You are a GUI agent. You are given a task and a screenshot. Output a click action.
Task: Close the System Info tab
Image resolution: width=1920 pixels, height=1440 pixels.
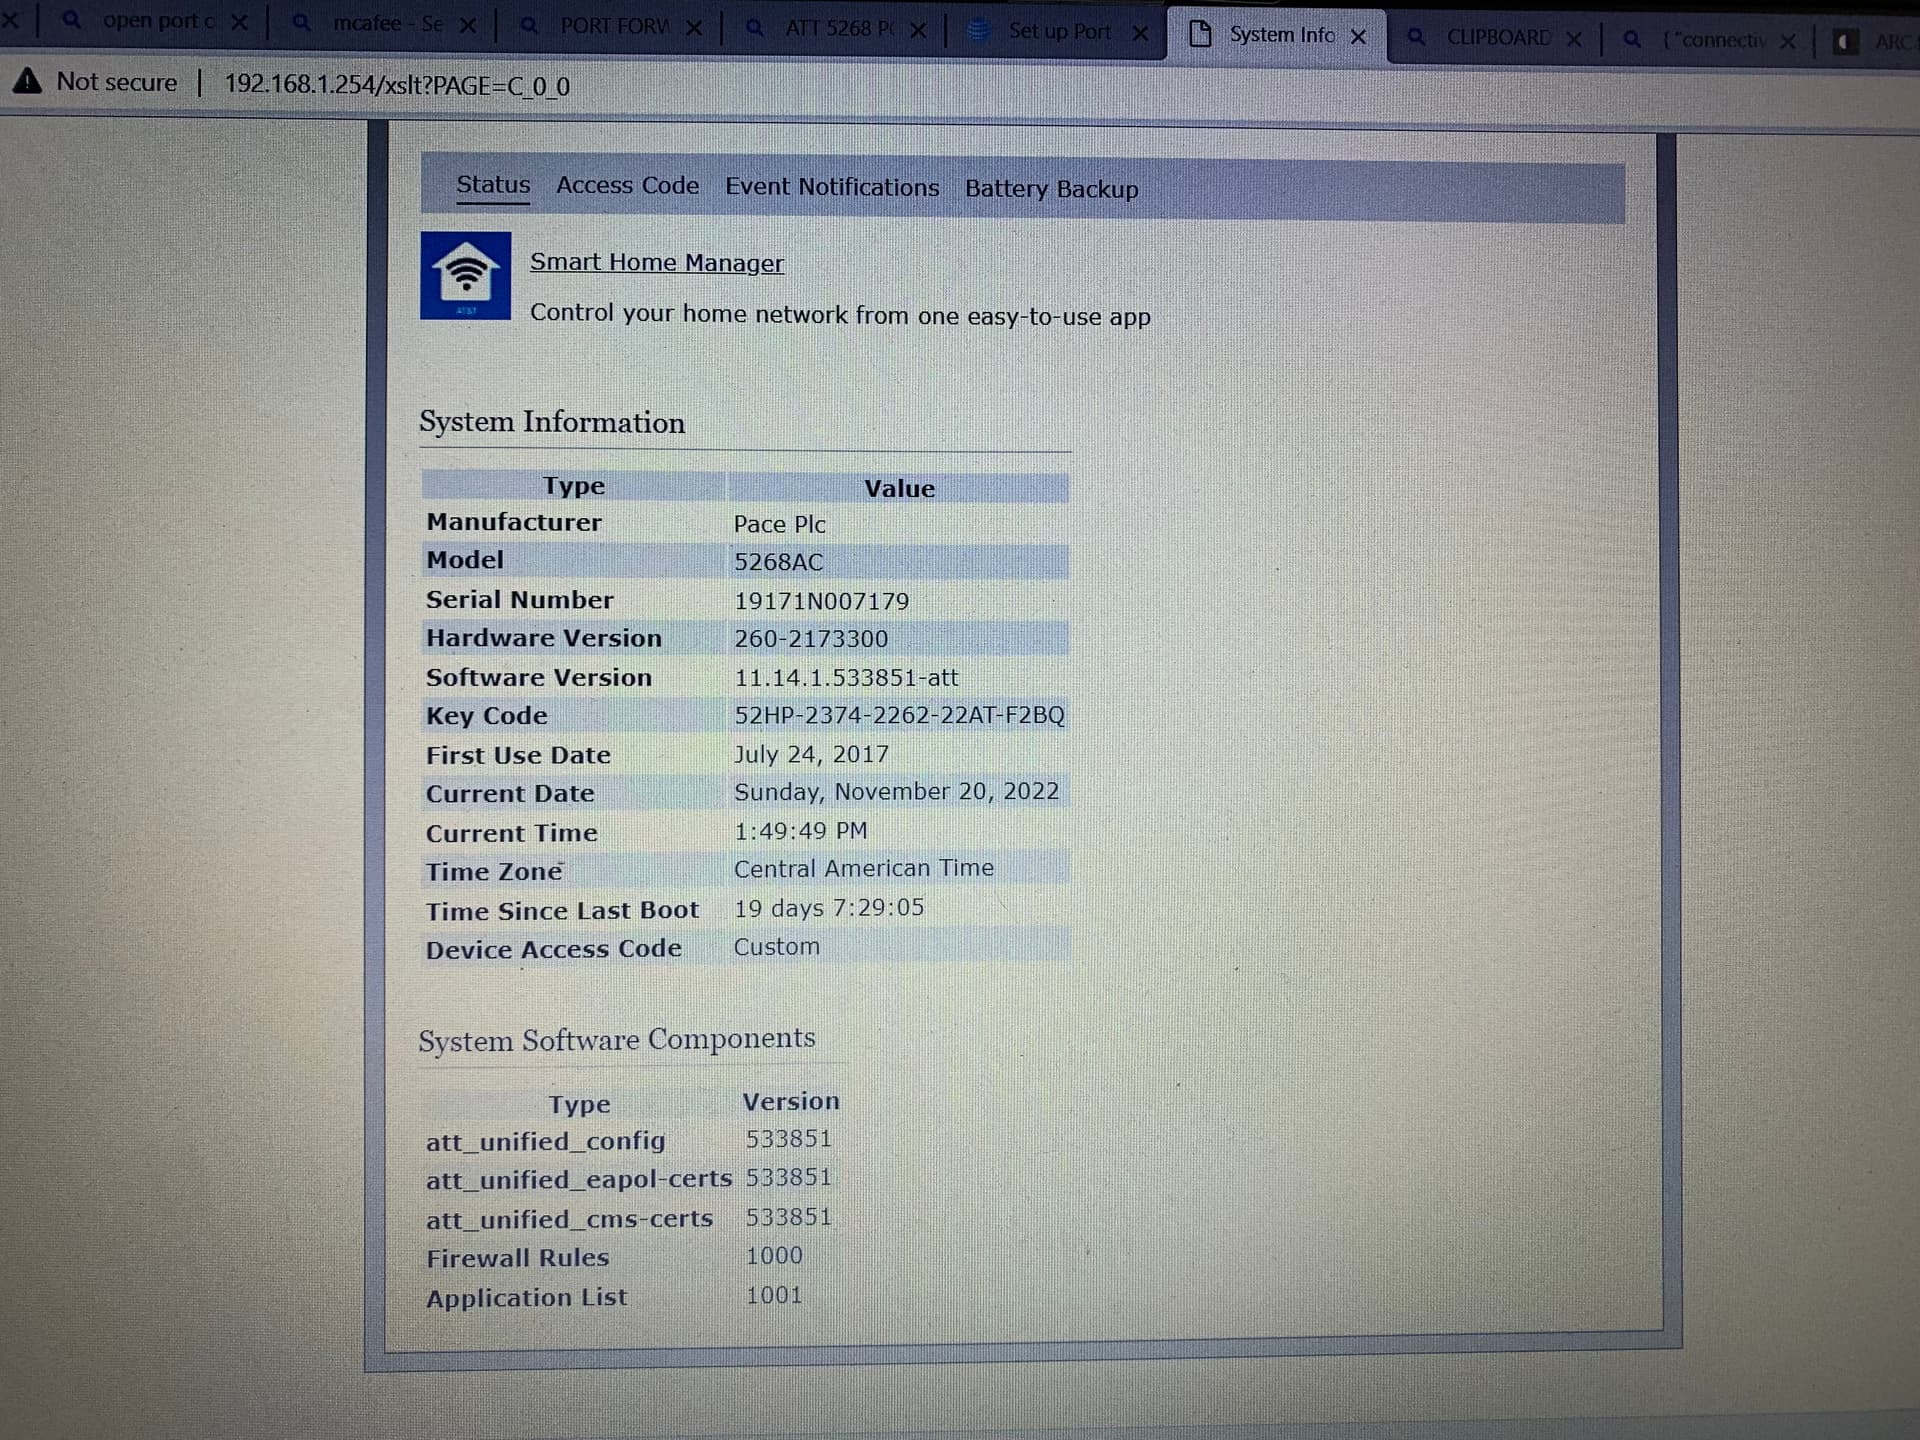pyautogui.click(x=1358, y=37)
